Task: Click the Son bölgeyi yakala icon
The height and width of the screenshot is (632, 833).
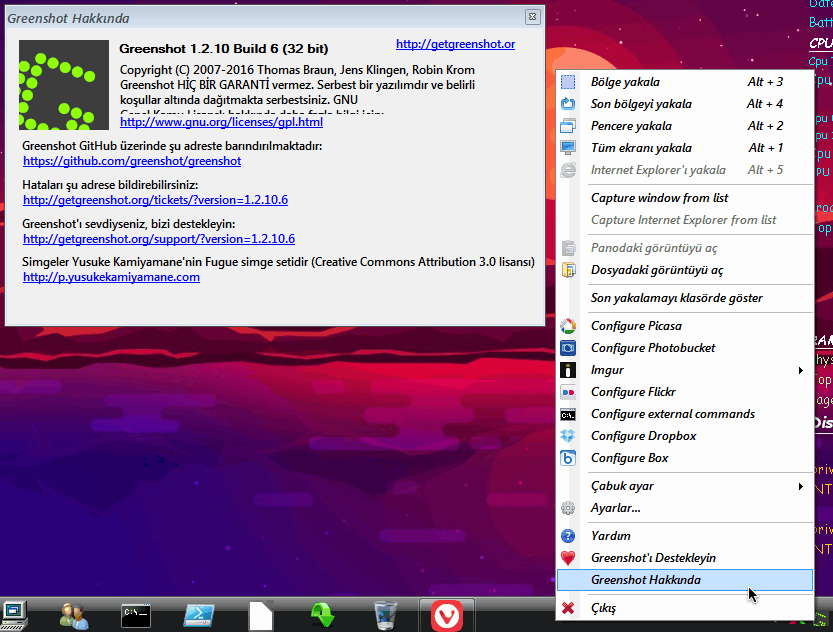Action: 568,104
